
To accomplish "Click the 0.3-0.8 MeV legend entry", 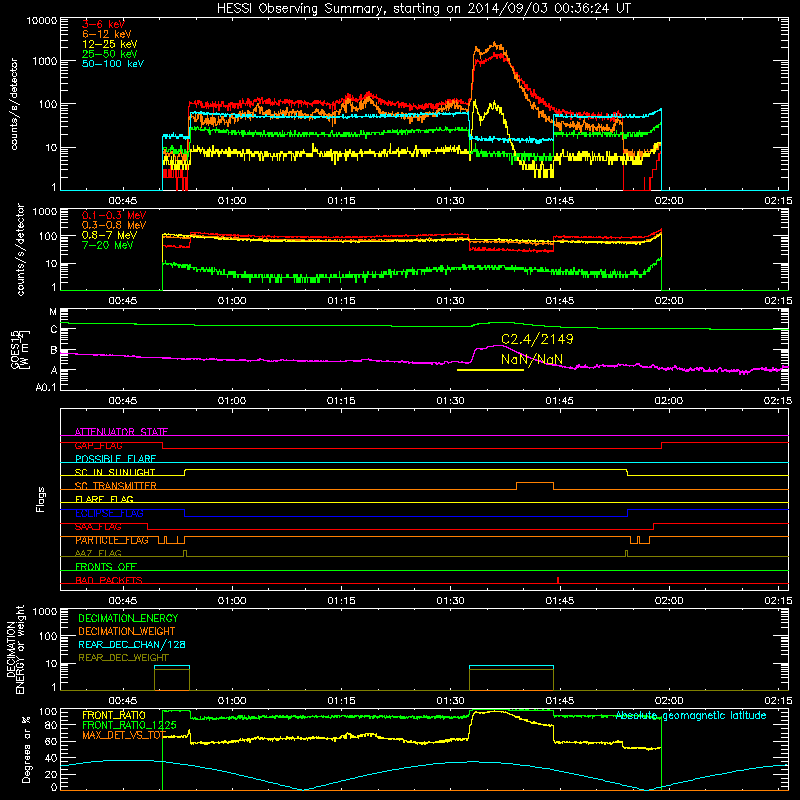I will (x=114, y=225).
